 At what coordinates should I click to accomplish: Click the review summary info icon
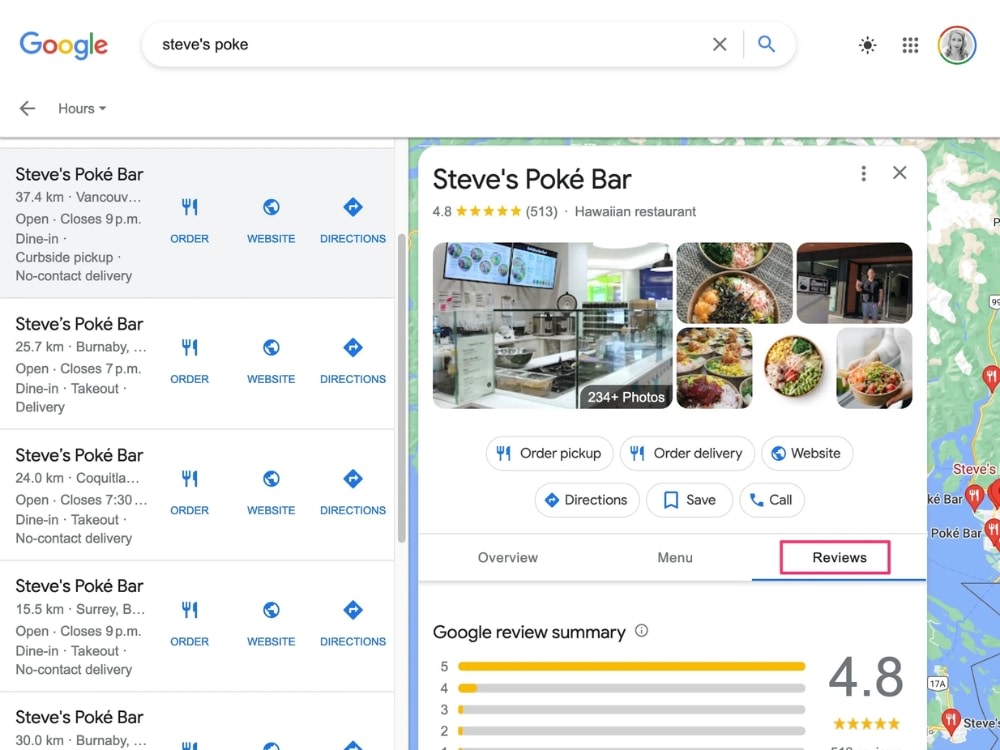click(x=642, y=631)
